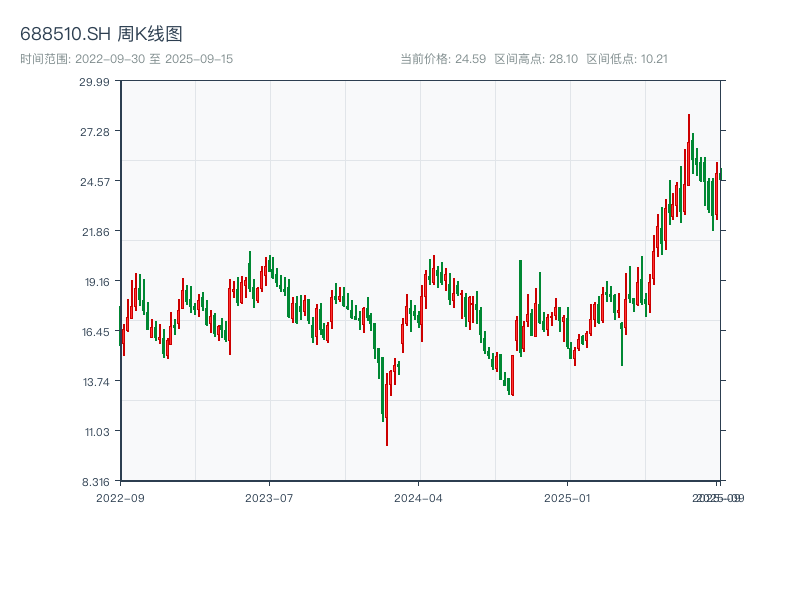Viewport: 800px width, 600px height.
Task: Click the tallest red candlestick at the 28.10 peak
Action: click(689, 150)
